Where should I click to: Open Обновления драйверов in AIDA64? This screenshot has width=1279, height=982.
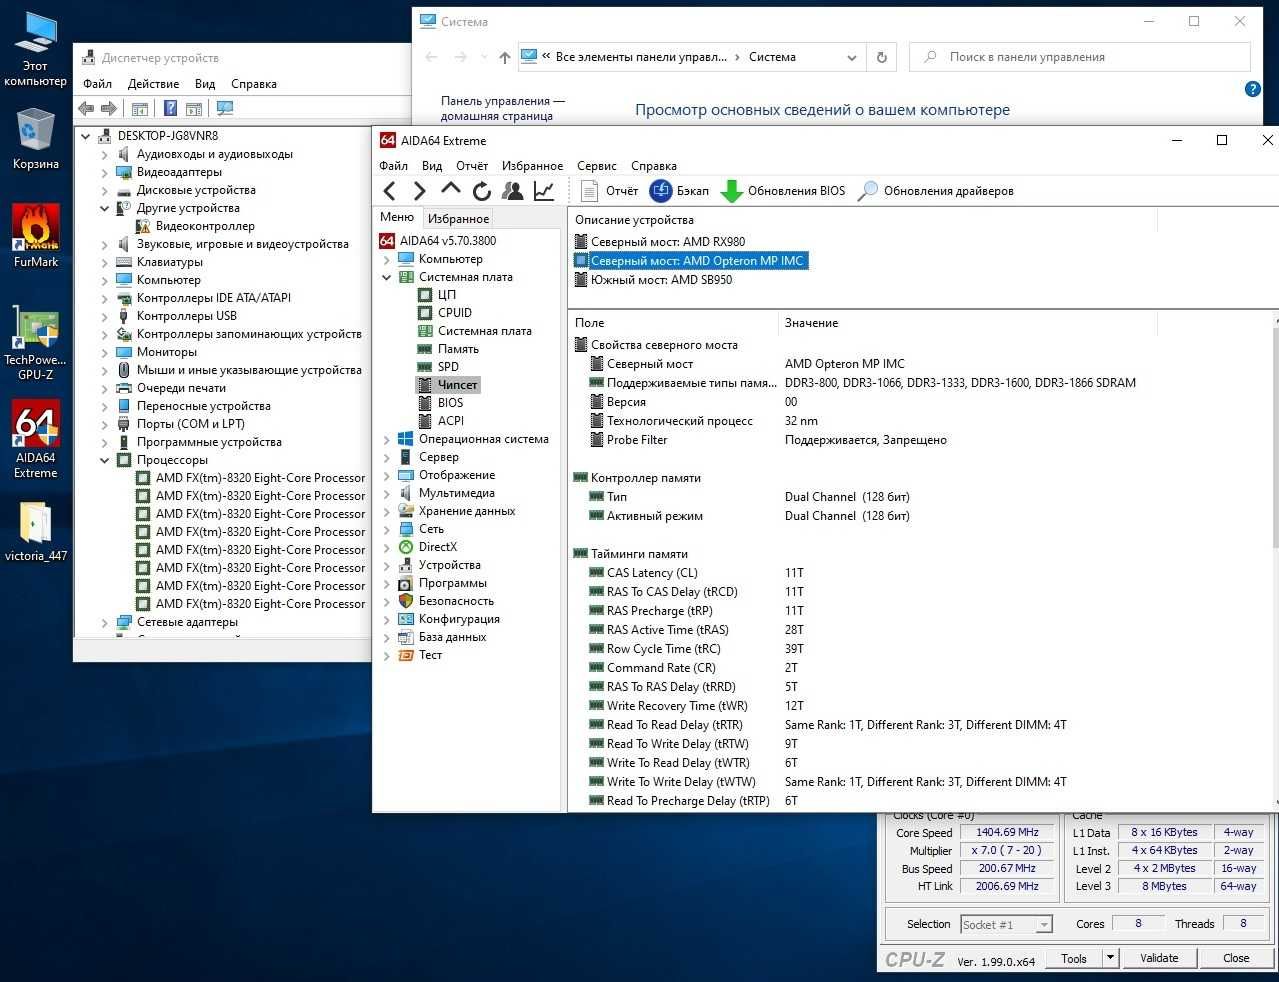click(x=936, y=191)
